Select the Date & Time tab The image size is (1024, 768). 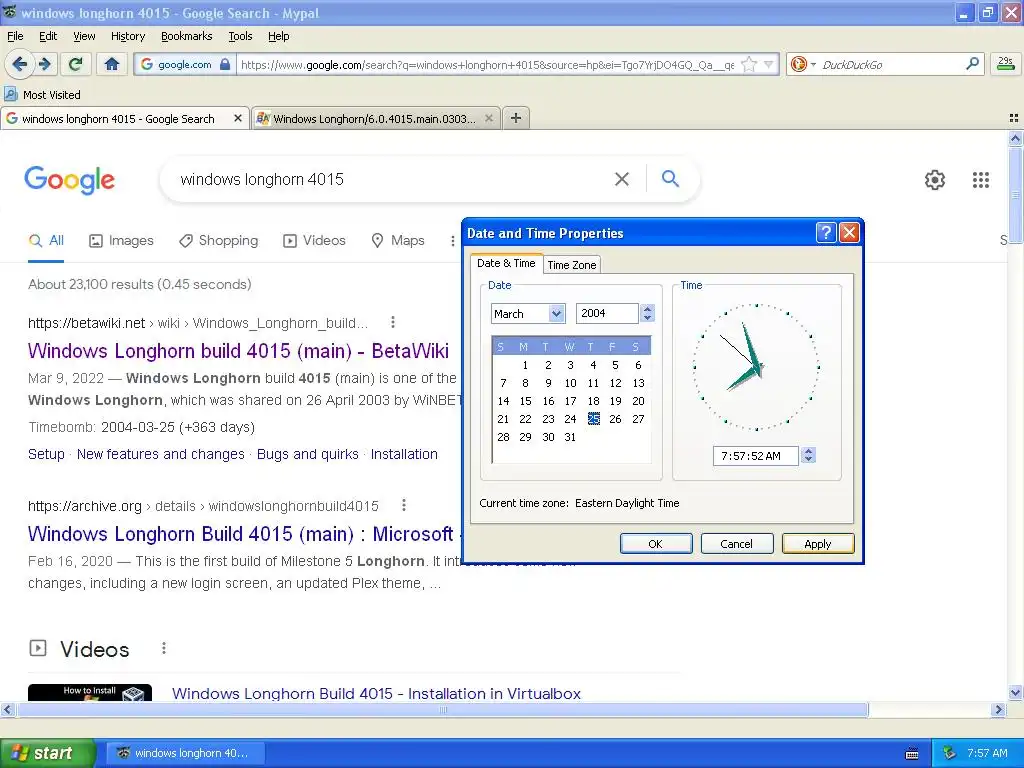click(x=506, y=263)
